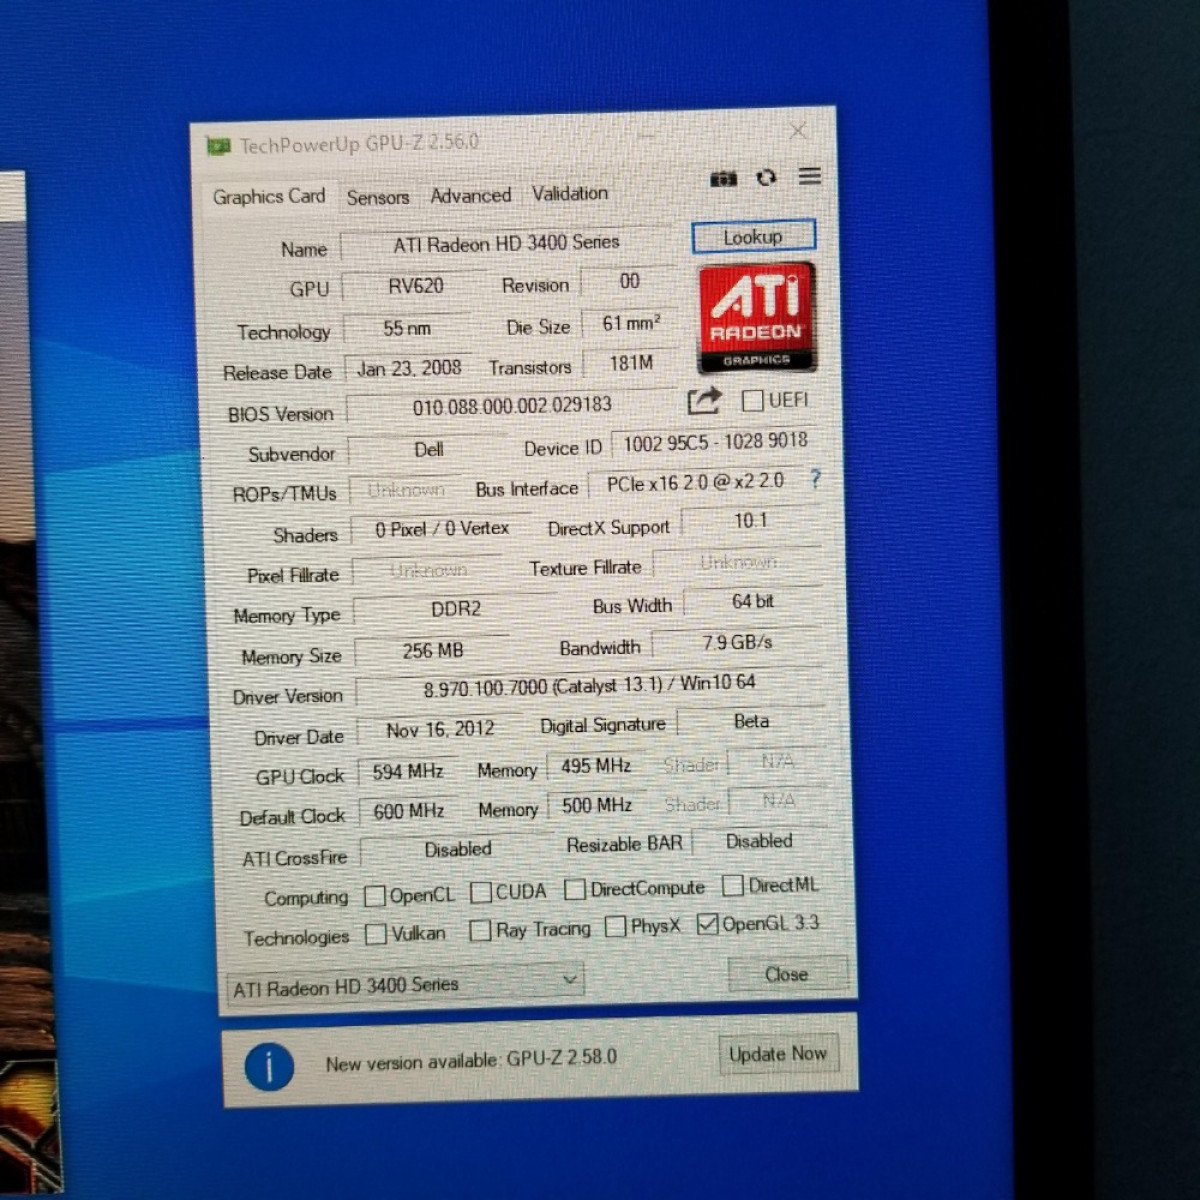Click the Close button
Image resolution: width=1200 pixels, height=1200 pixels.
(787, 974)
